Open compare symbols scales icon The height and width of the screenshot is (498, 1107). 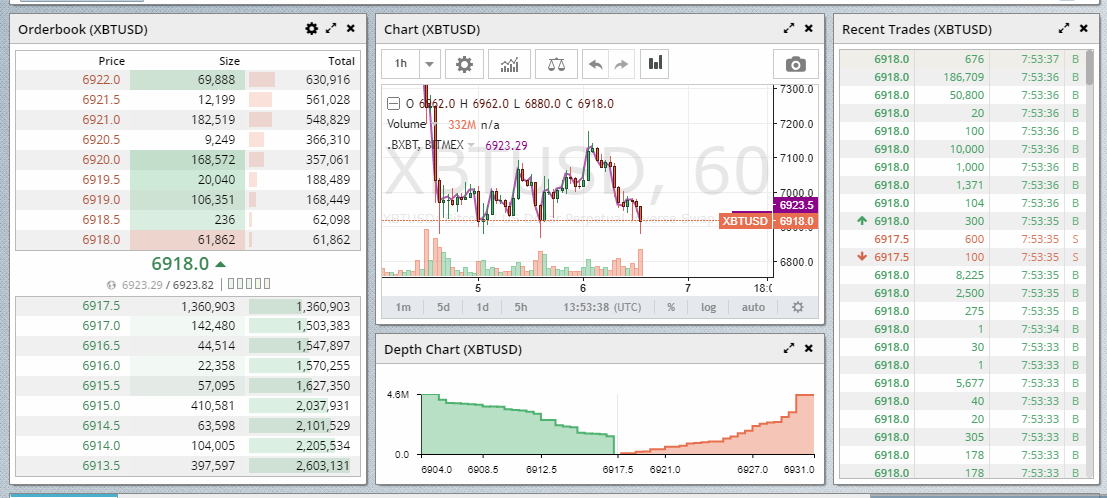click(556, 64)
